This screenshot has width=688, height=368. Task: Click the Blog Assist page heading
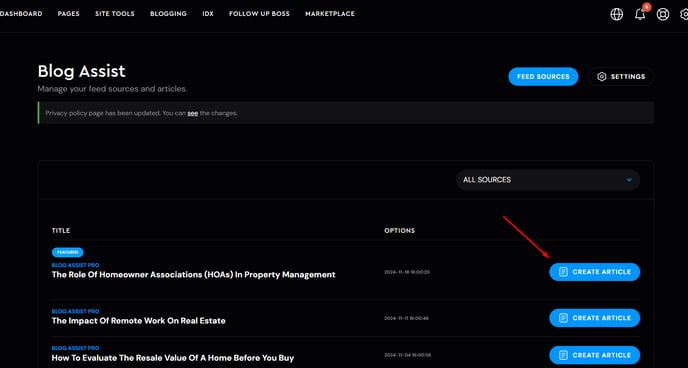pyautogui.click(x=82, y=71)
